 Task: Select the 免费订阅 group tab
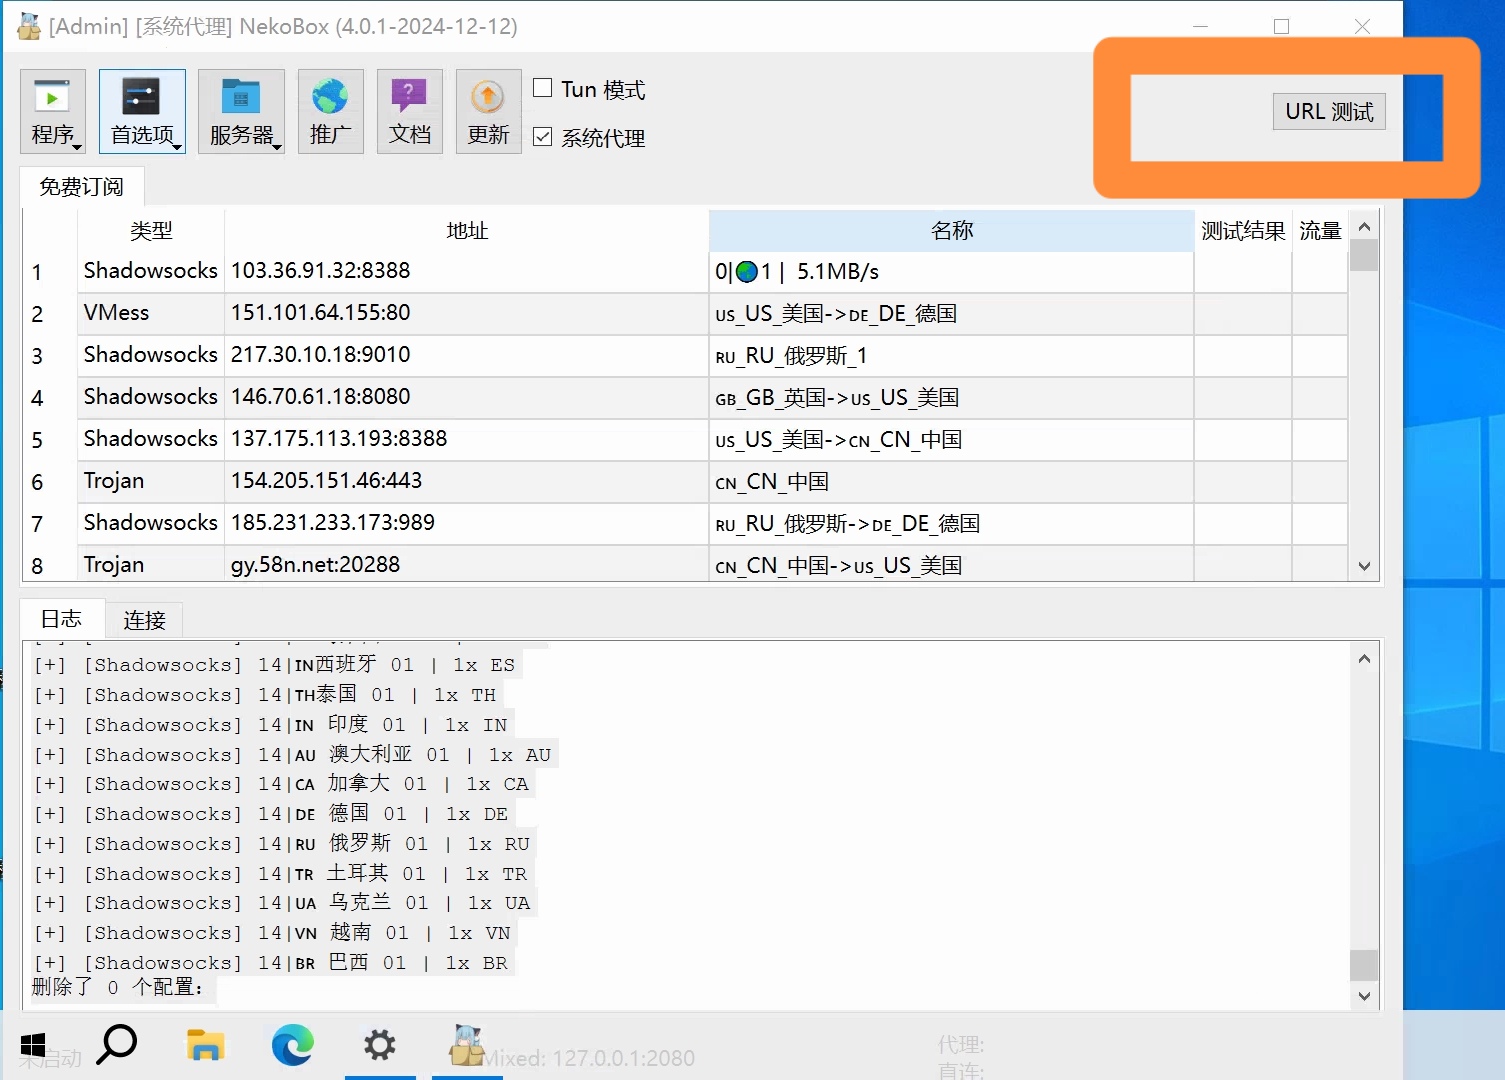(82, 187)
